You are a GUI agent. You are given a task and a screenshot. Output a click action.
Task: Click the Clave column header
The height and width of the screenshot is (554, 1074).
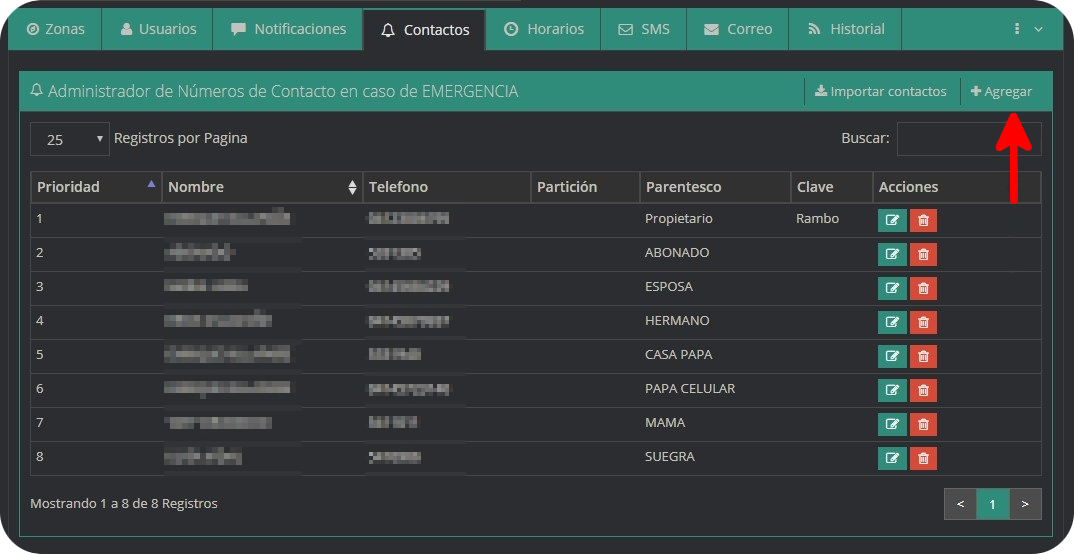832,187
